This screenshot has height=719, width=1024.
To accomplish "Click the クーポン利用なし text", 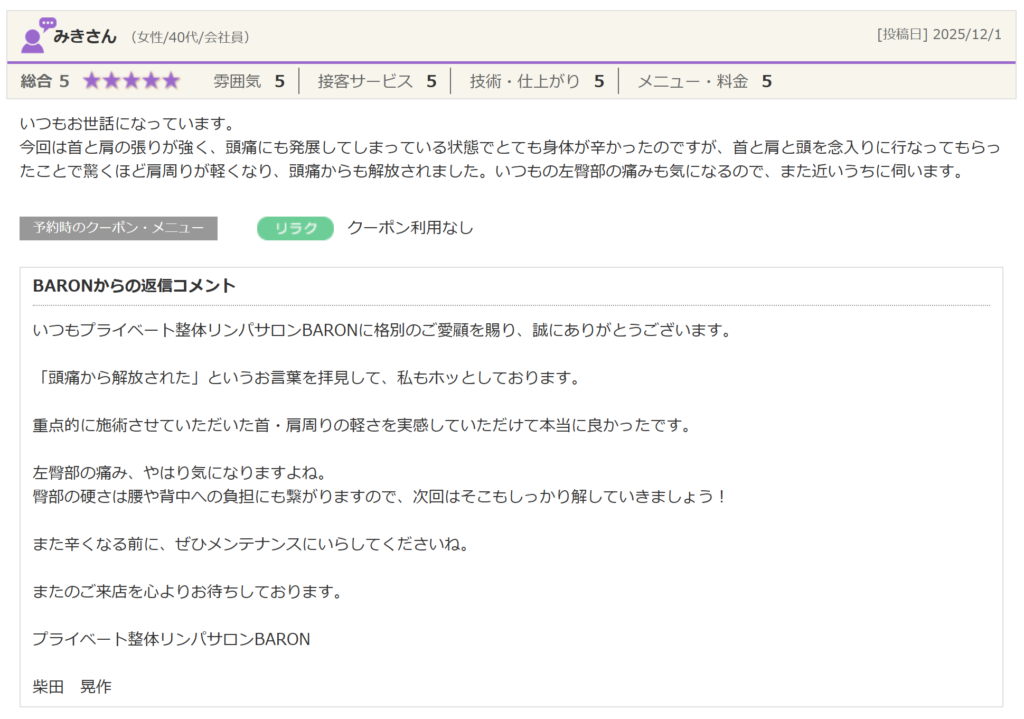I will [410, 228].
